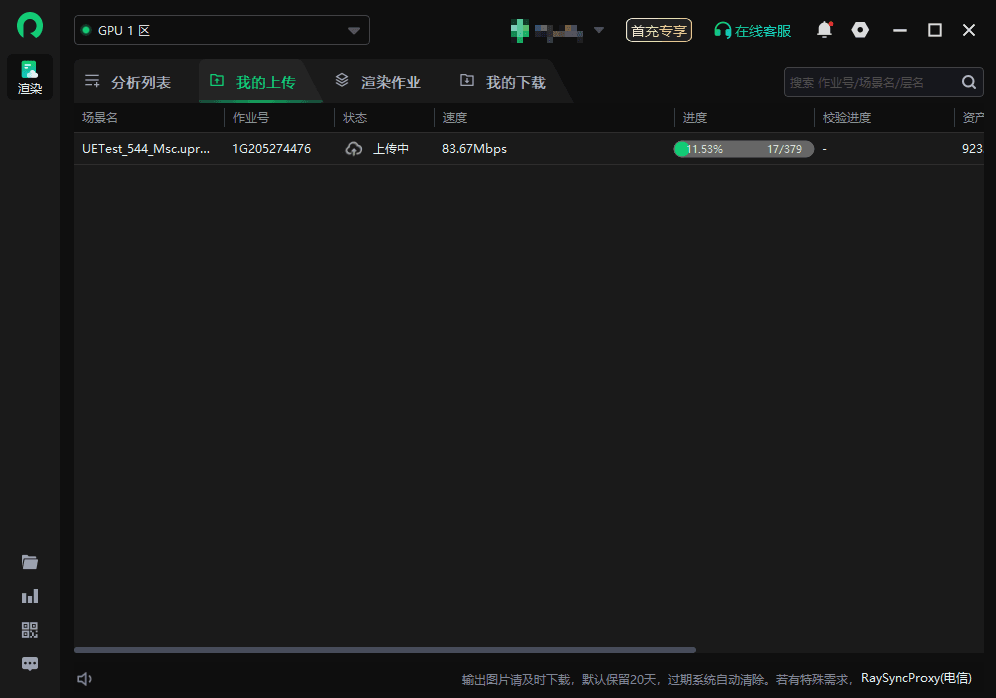The image size is (996, 698).
Task: Toggle the sound speaker icon
Action: pos(85,679)
